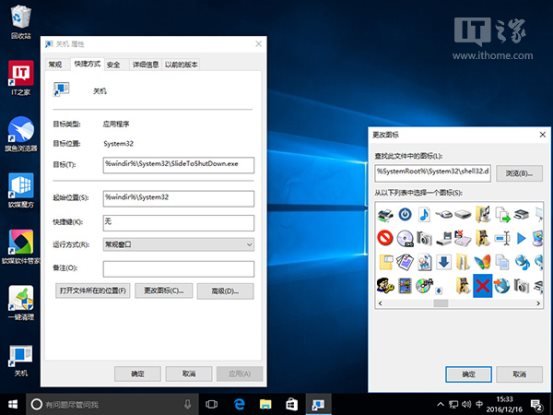This screenshot has height=415, width=553.
Task: Open Microsoft Edge from the taskbar
Action: click(239, 404)
